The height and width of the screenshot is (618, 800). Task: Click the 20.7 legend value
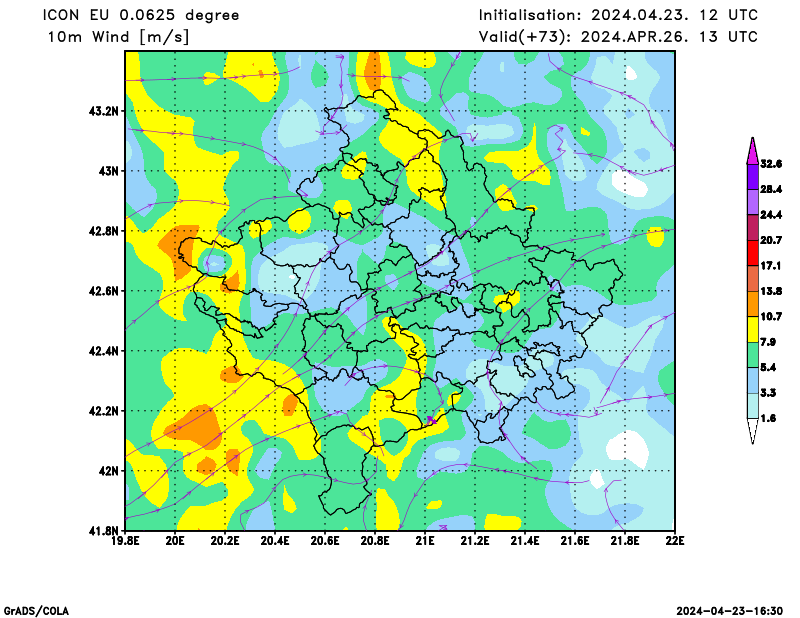[771, 240]
